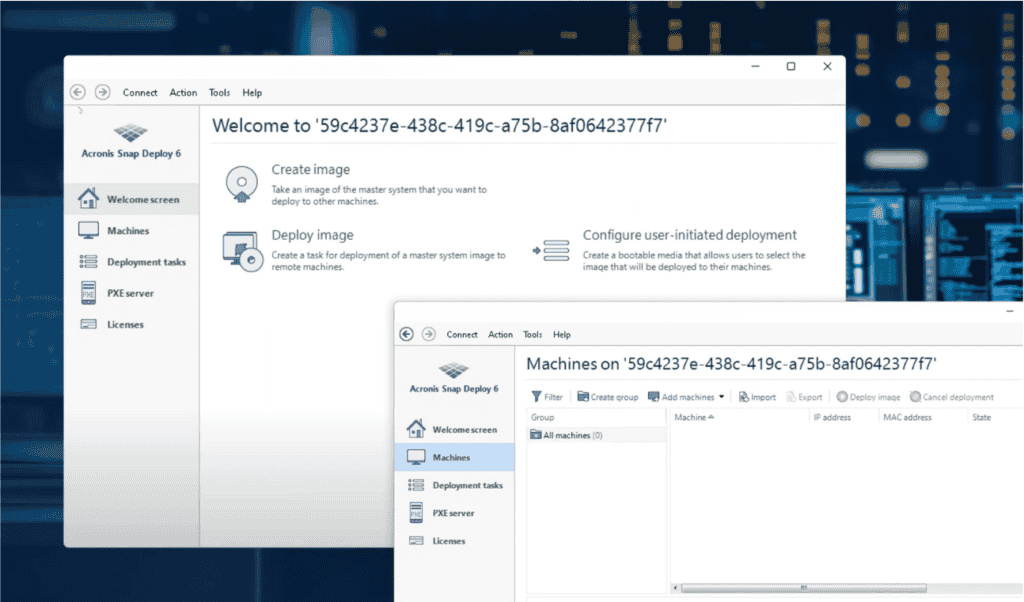Minimize the Welcome window
The image size is (1024, 602).
[x=756, y=67]
